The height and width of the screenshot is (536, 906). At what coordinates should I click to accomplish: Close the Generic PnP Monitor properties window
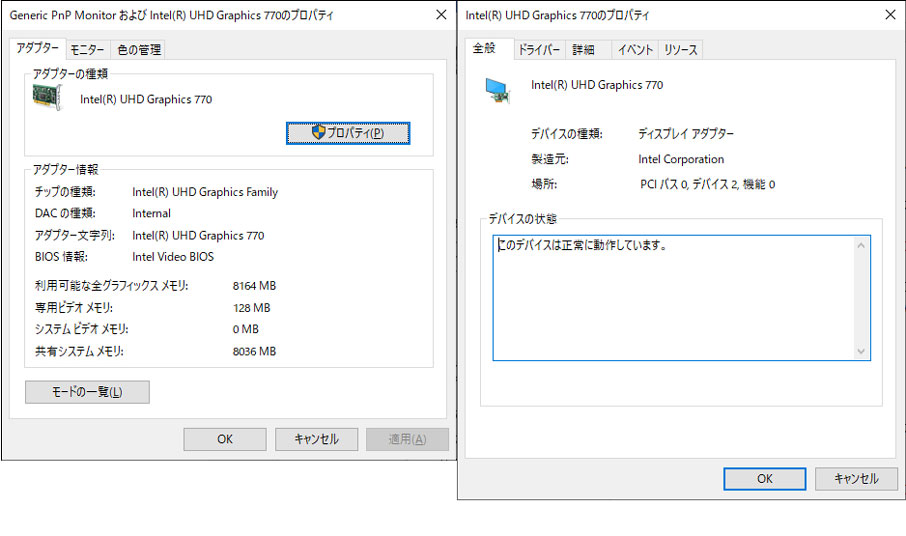click(441, 14)
